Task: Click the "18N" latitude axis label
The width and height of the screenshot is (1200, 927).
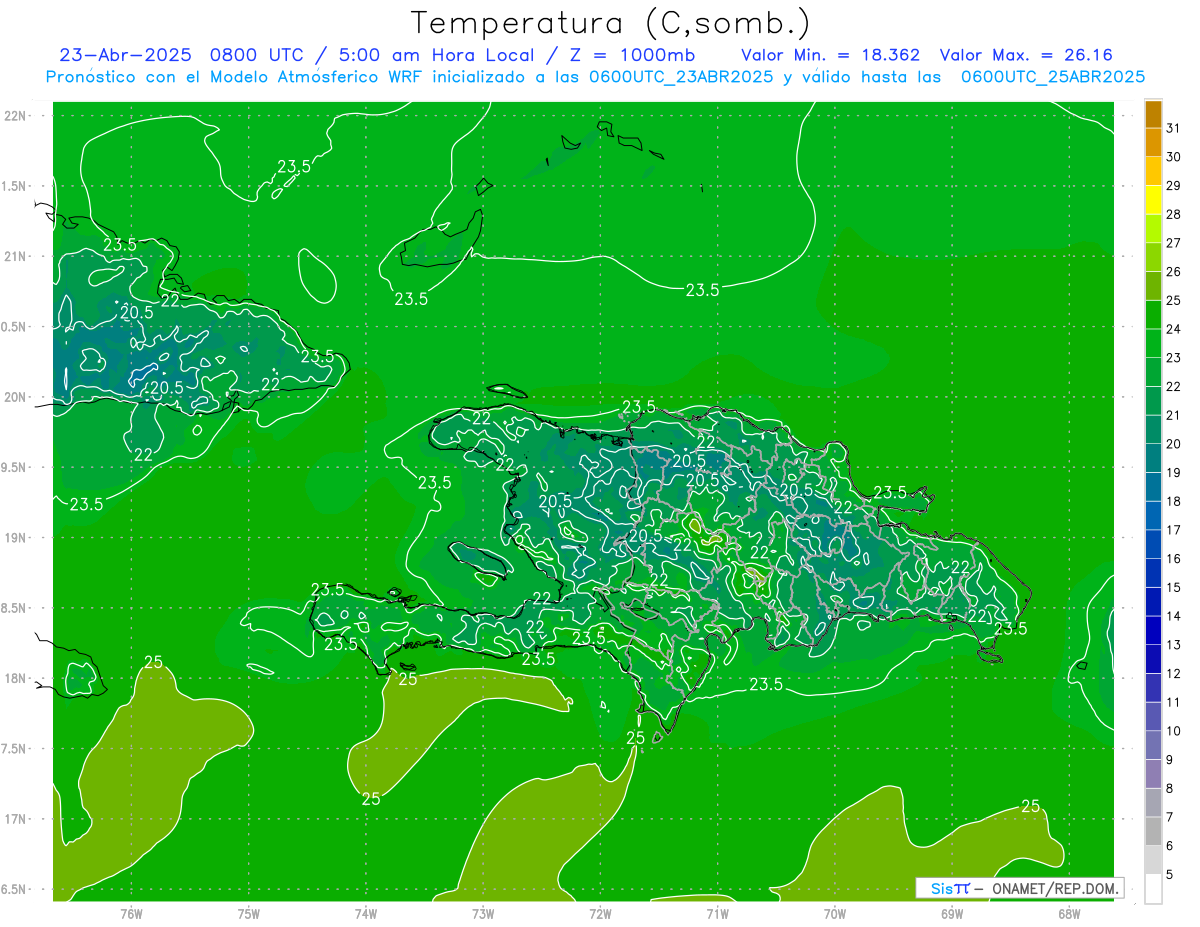Action: pos(16,679)
